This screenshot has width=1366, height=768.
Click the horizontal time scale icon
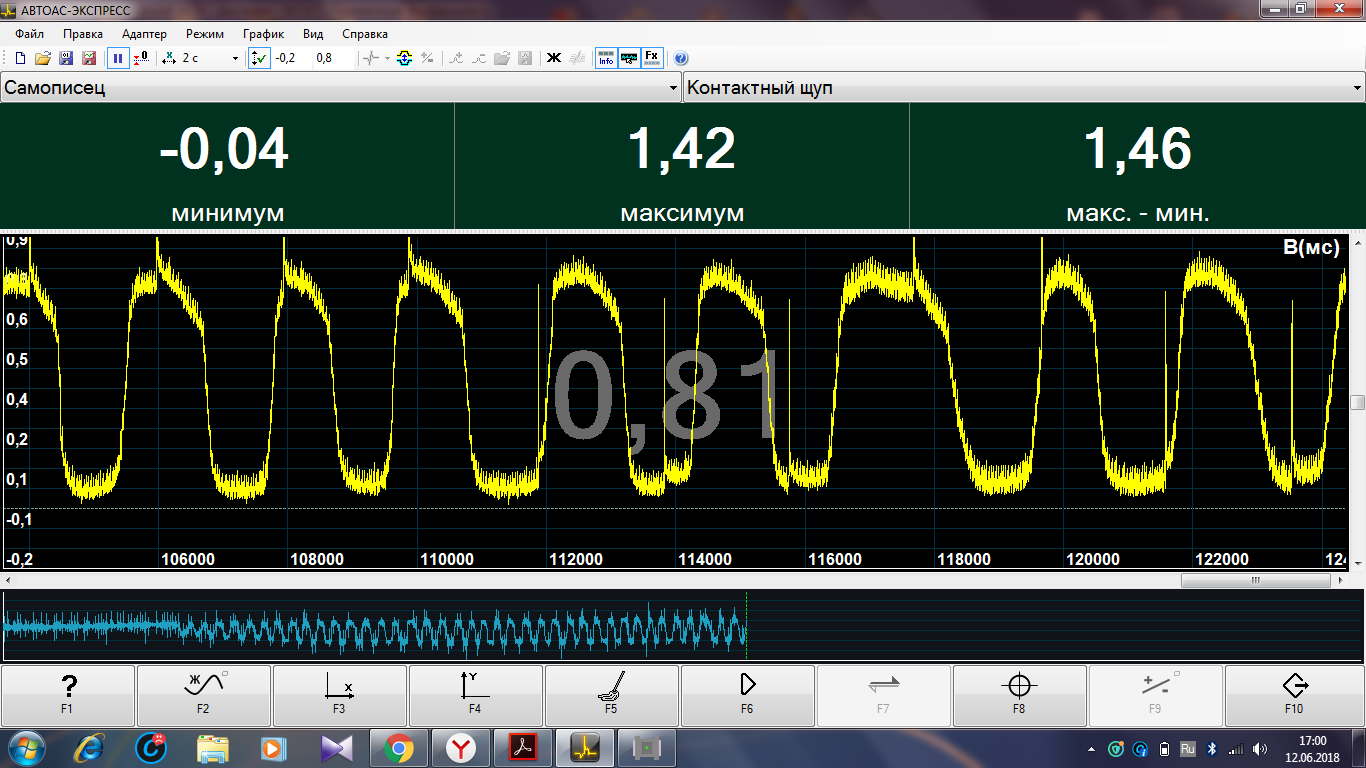pyautogui.click(x=169, y=58)
